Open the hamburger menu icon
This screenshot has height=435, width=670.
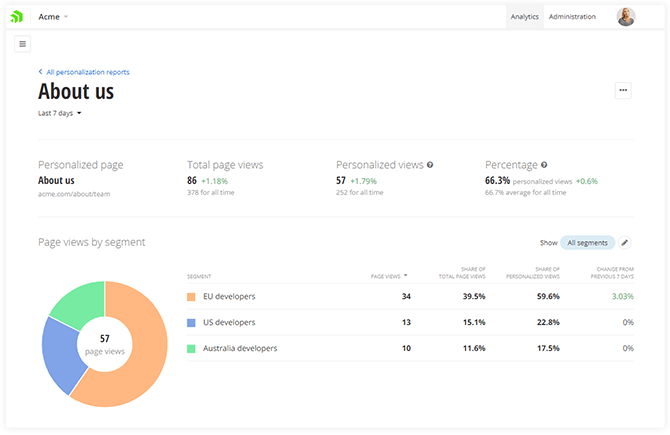pos(23,44)
